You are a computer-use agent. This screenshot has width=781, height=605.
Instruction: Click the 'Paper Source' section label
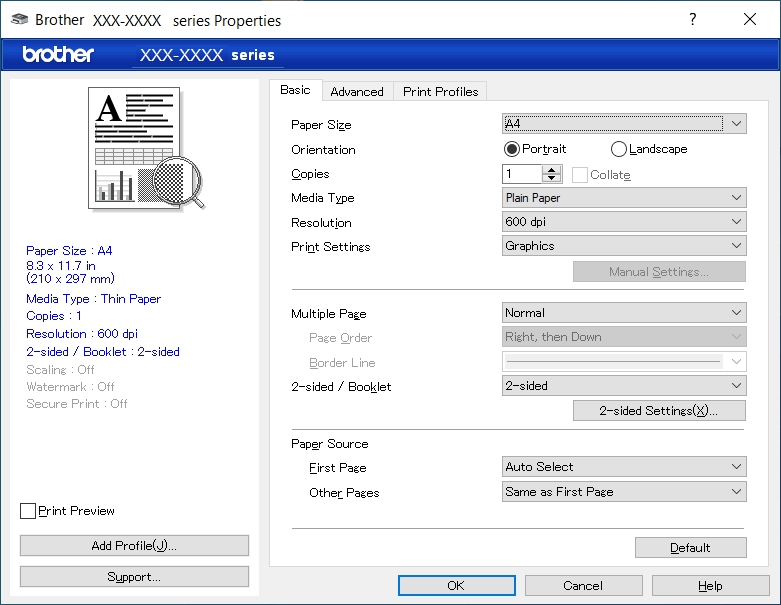(330, 444)
